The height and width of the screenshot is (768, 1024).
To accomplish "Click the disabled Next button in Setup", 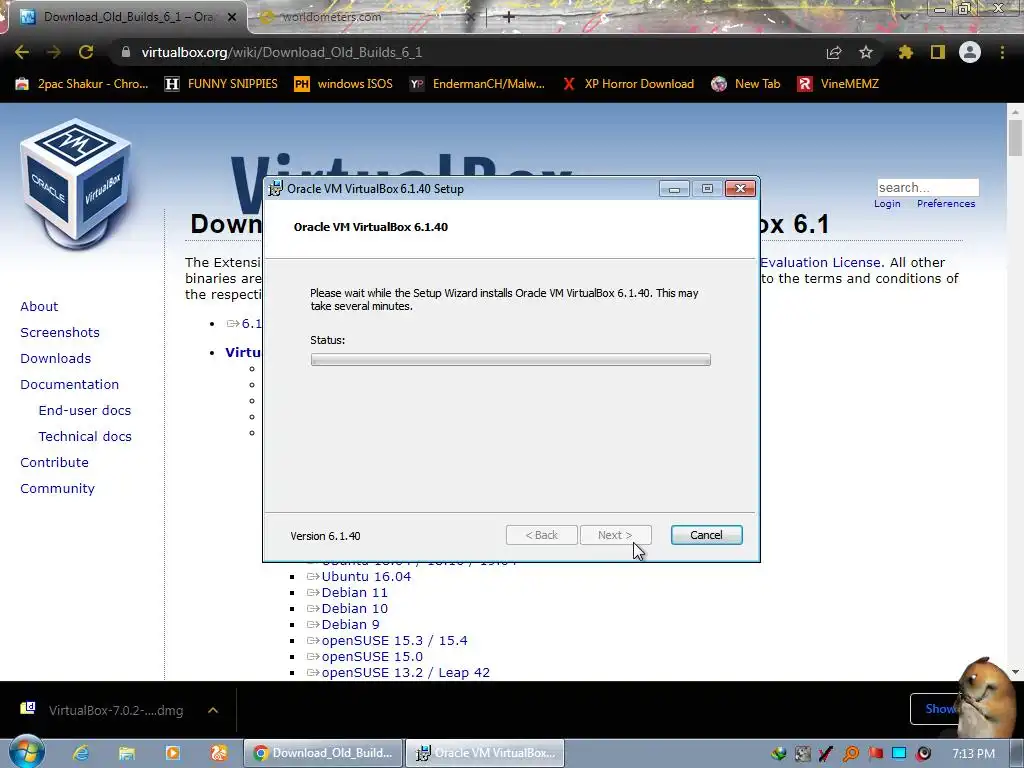I will coord(615,535).
